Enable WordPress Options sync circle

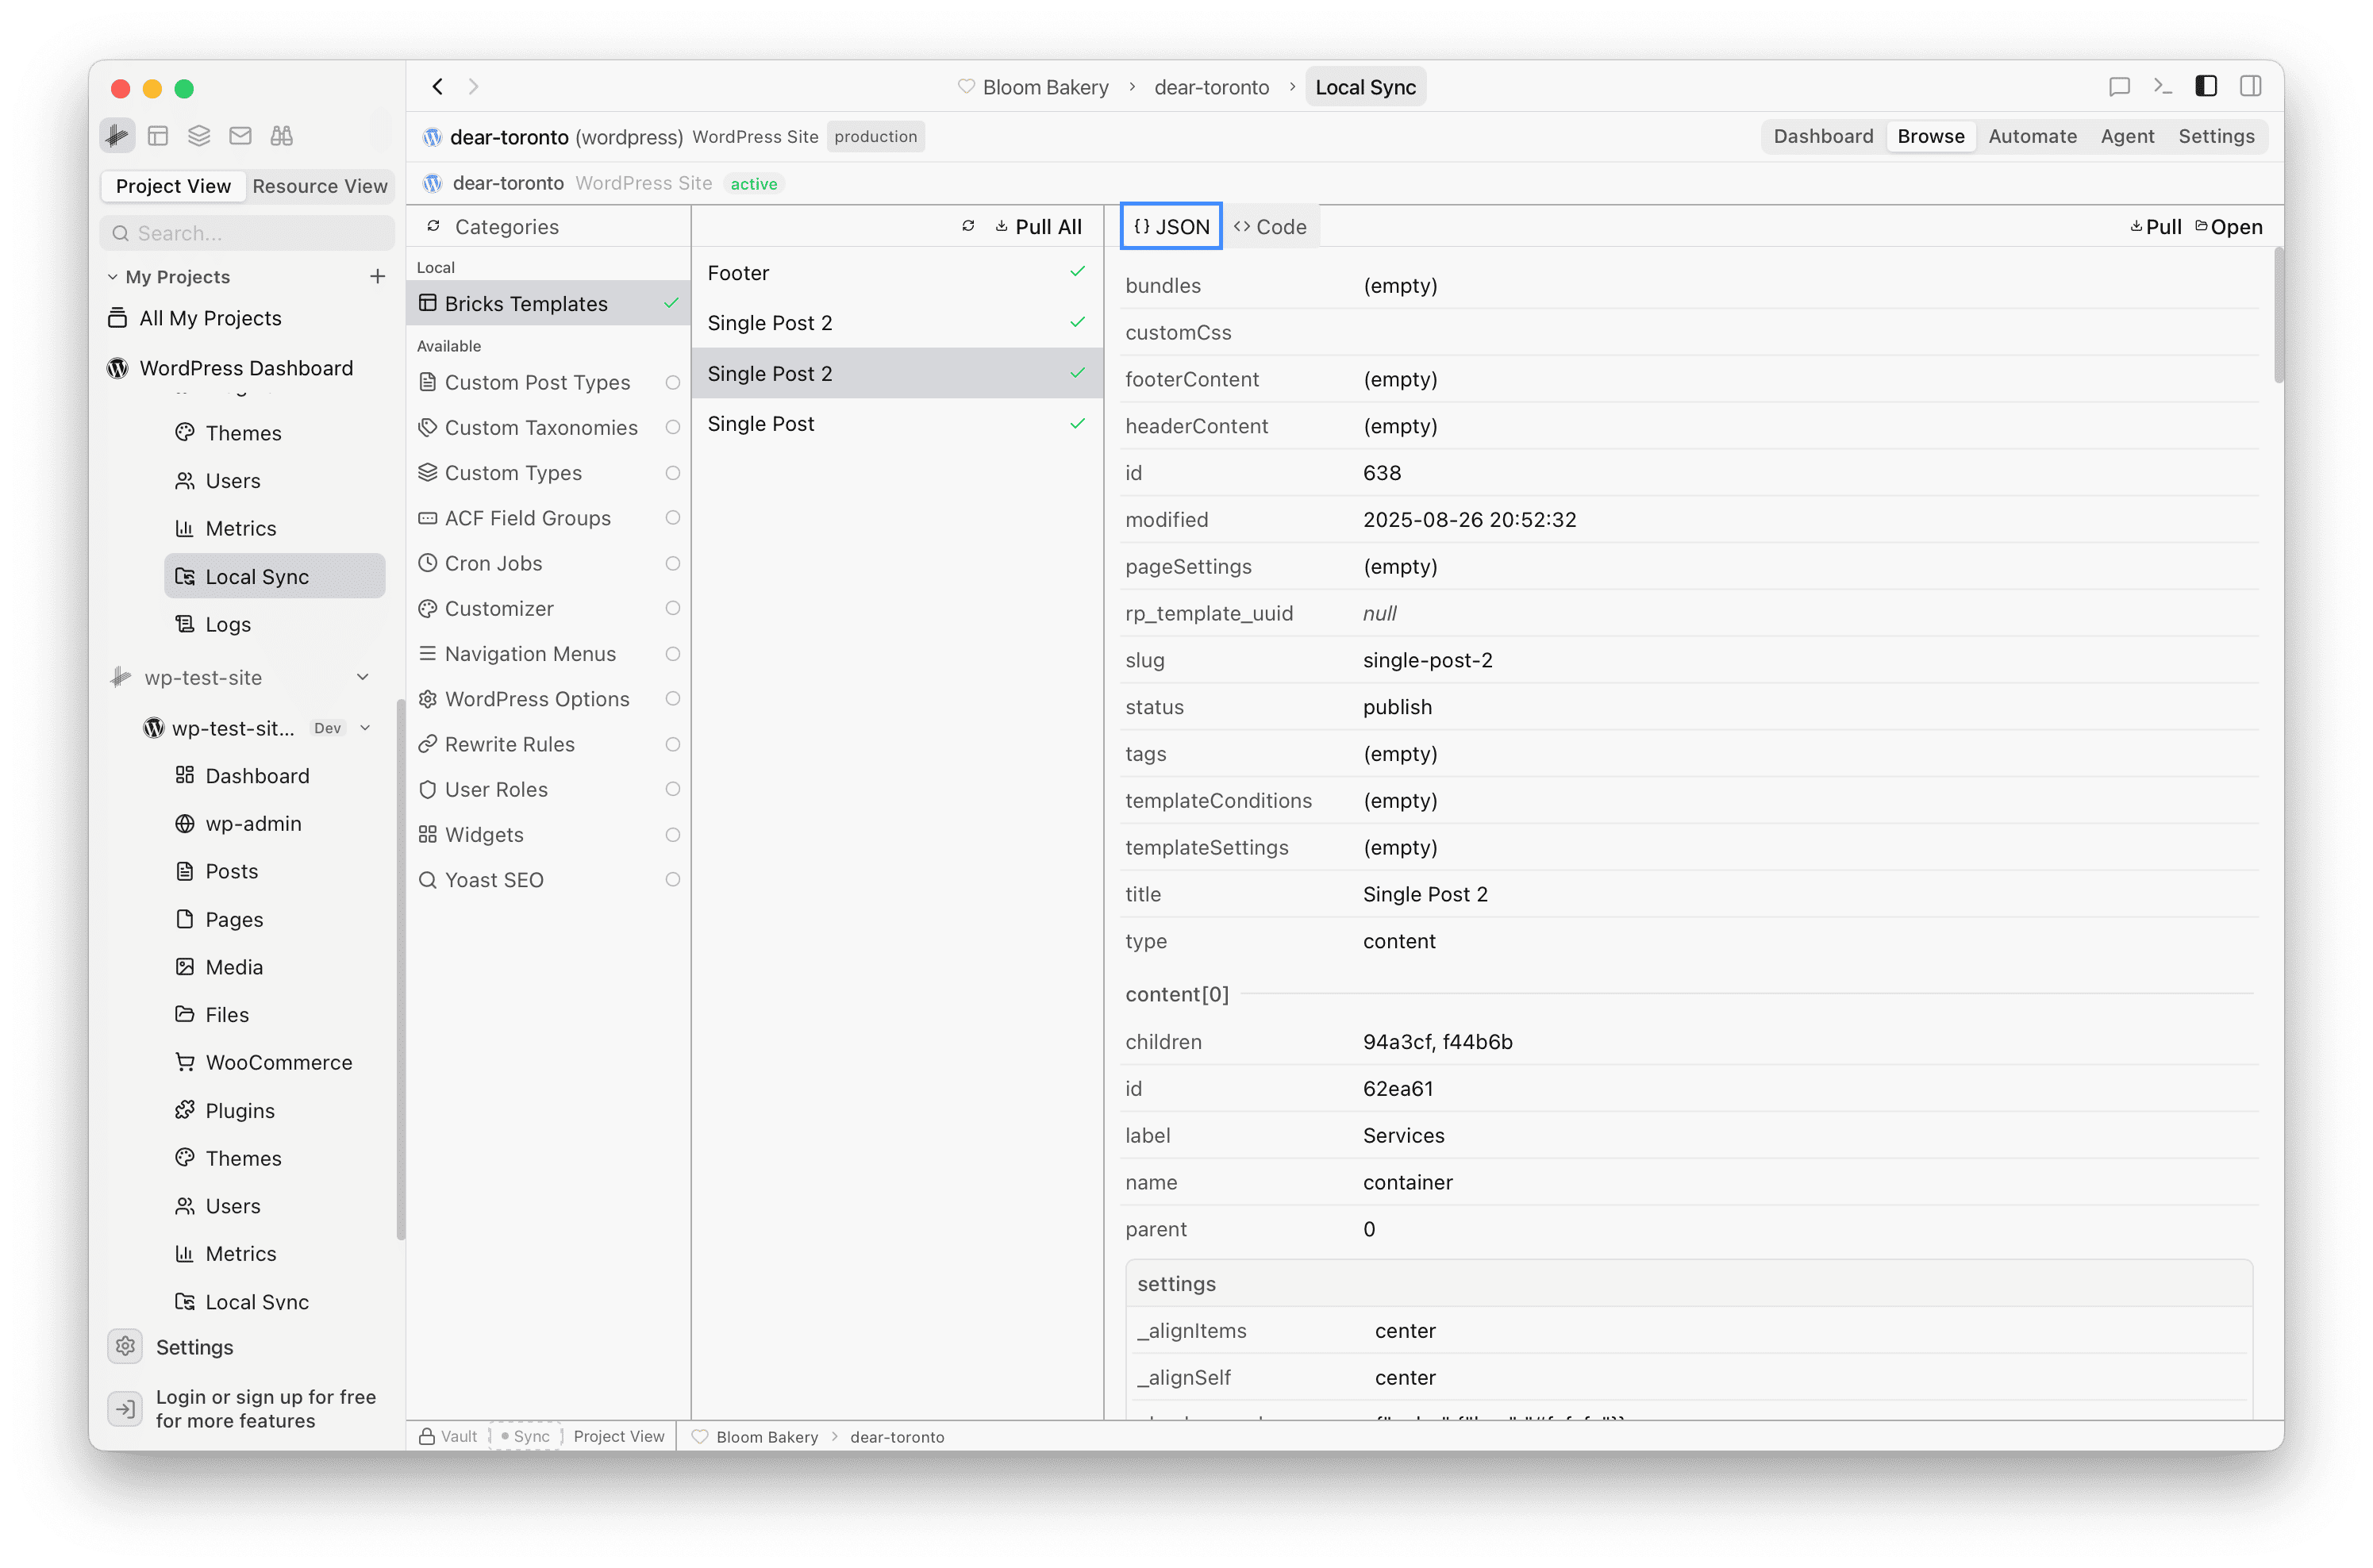click(673, 699)
